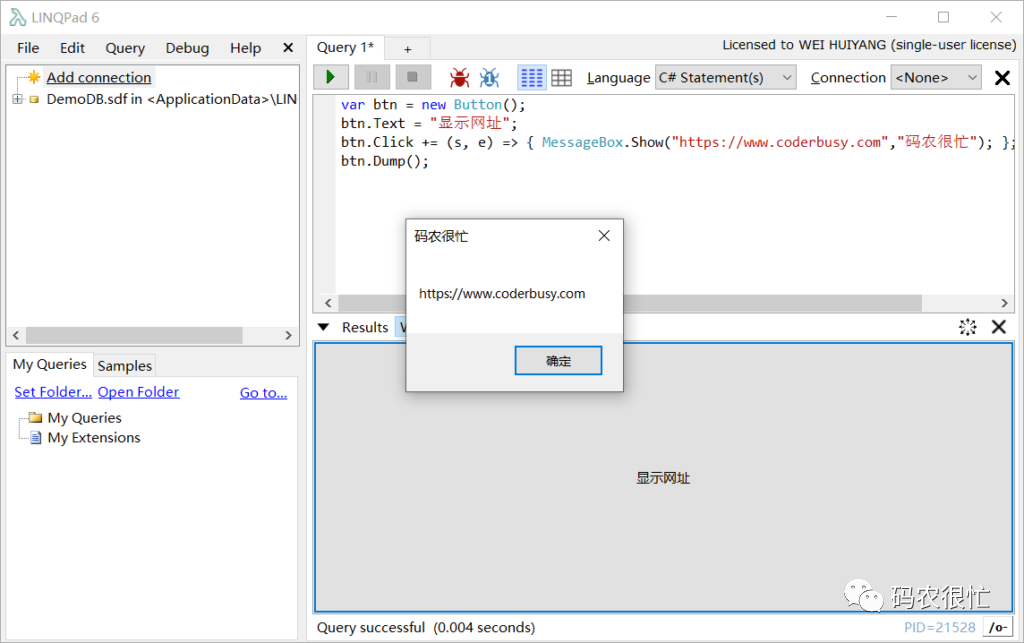1024x643 pixels.
Task: Open the Connection dropdown
Action: tap(936, 78)
